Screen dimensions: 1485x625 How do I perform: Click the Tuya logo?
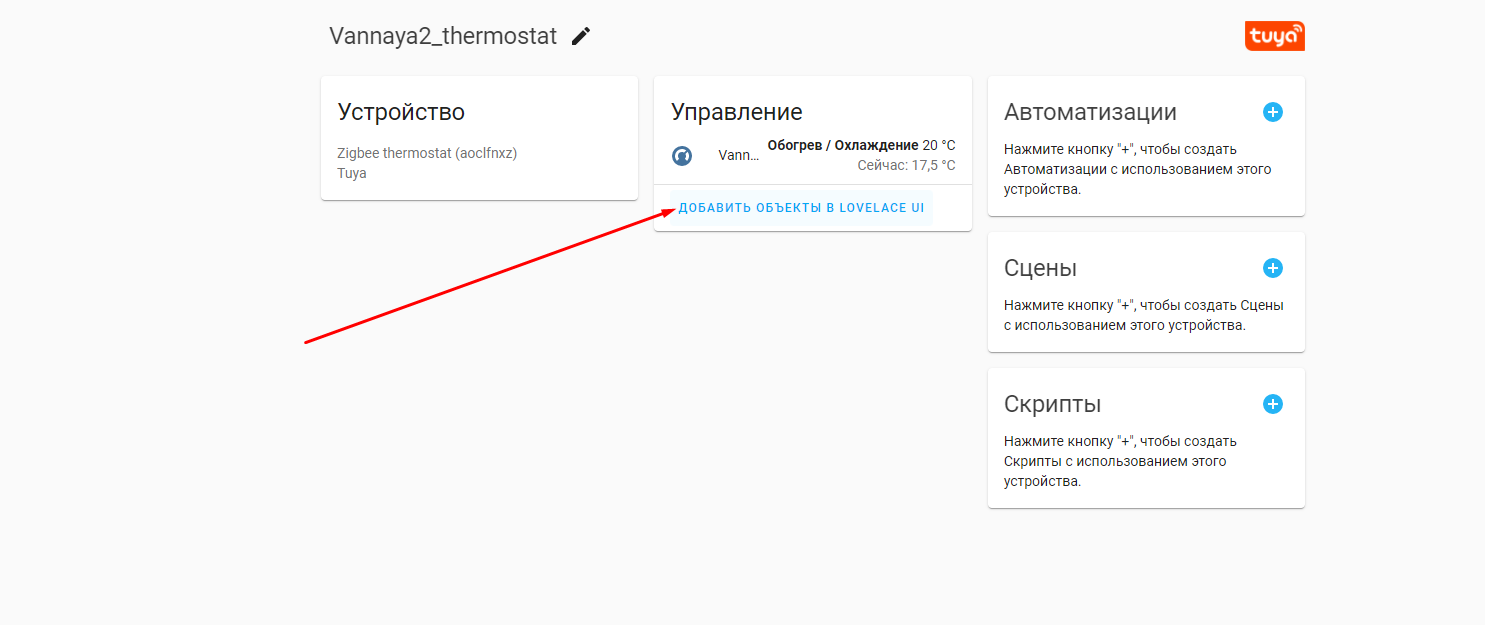(1274, 36)
